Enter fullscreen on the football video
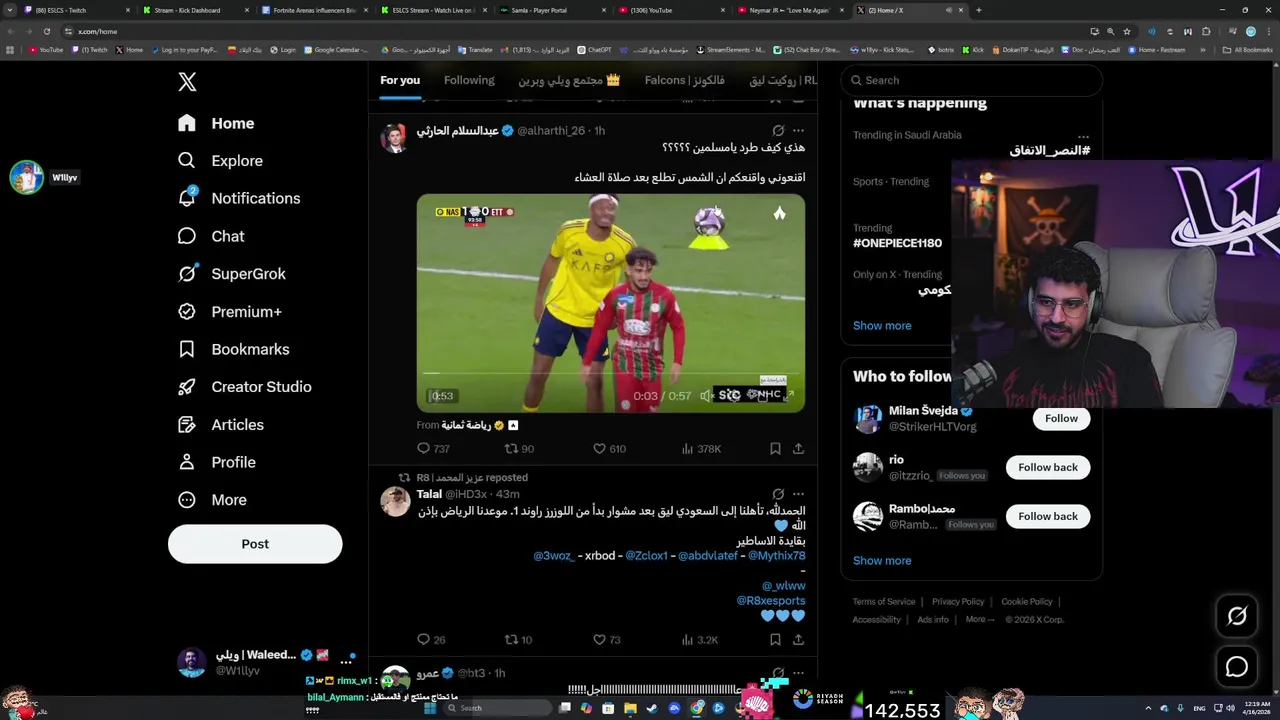 pos(788,396)
